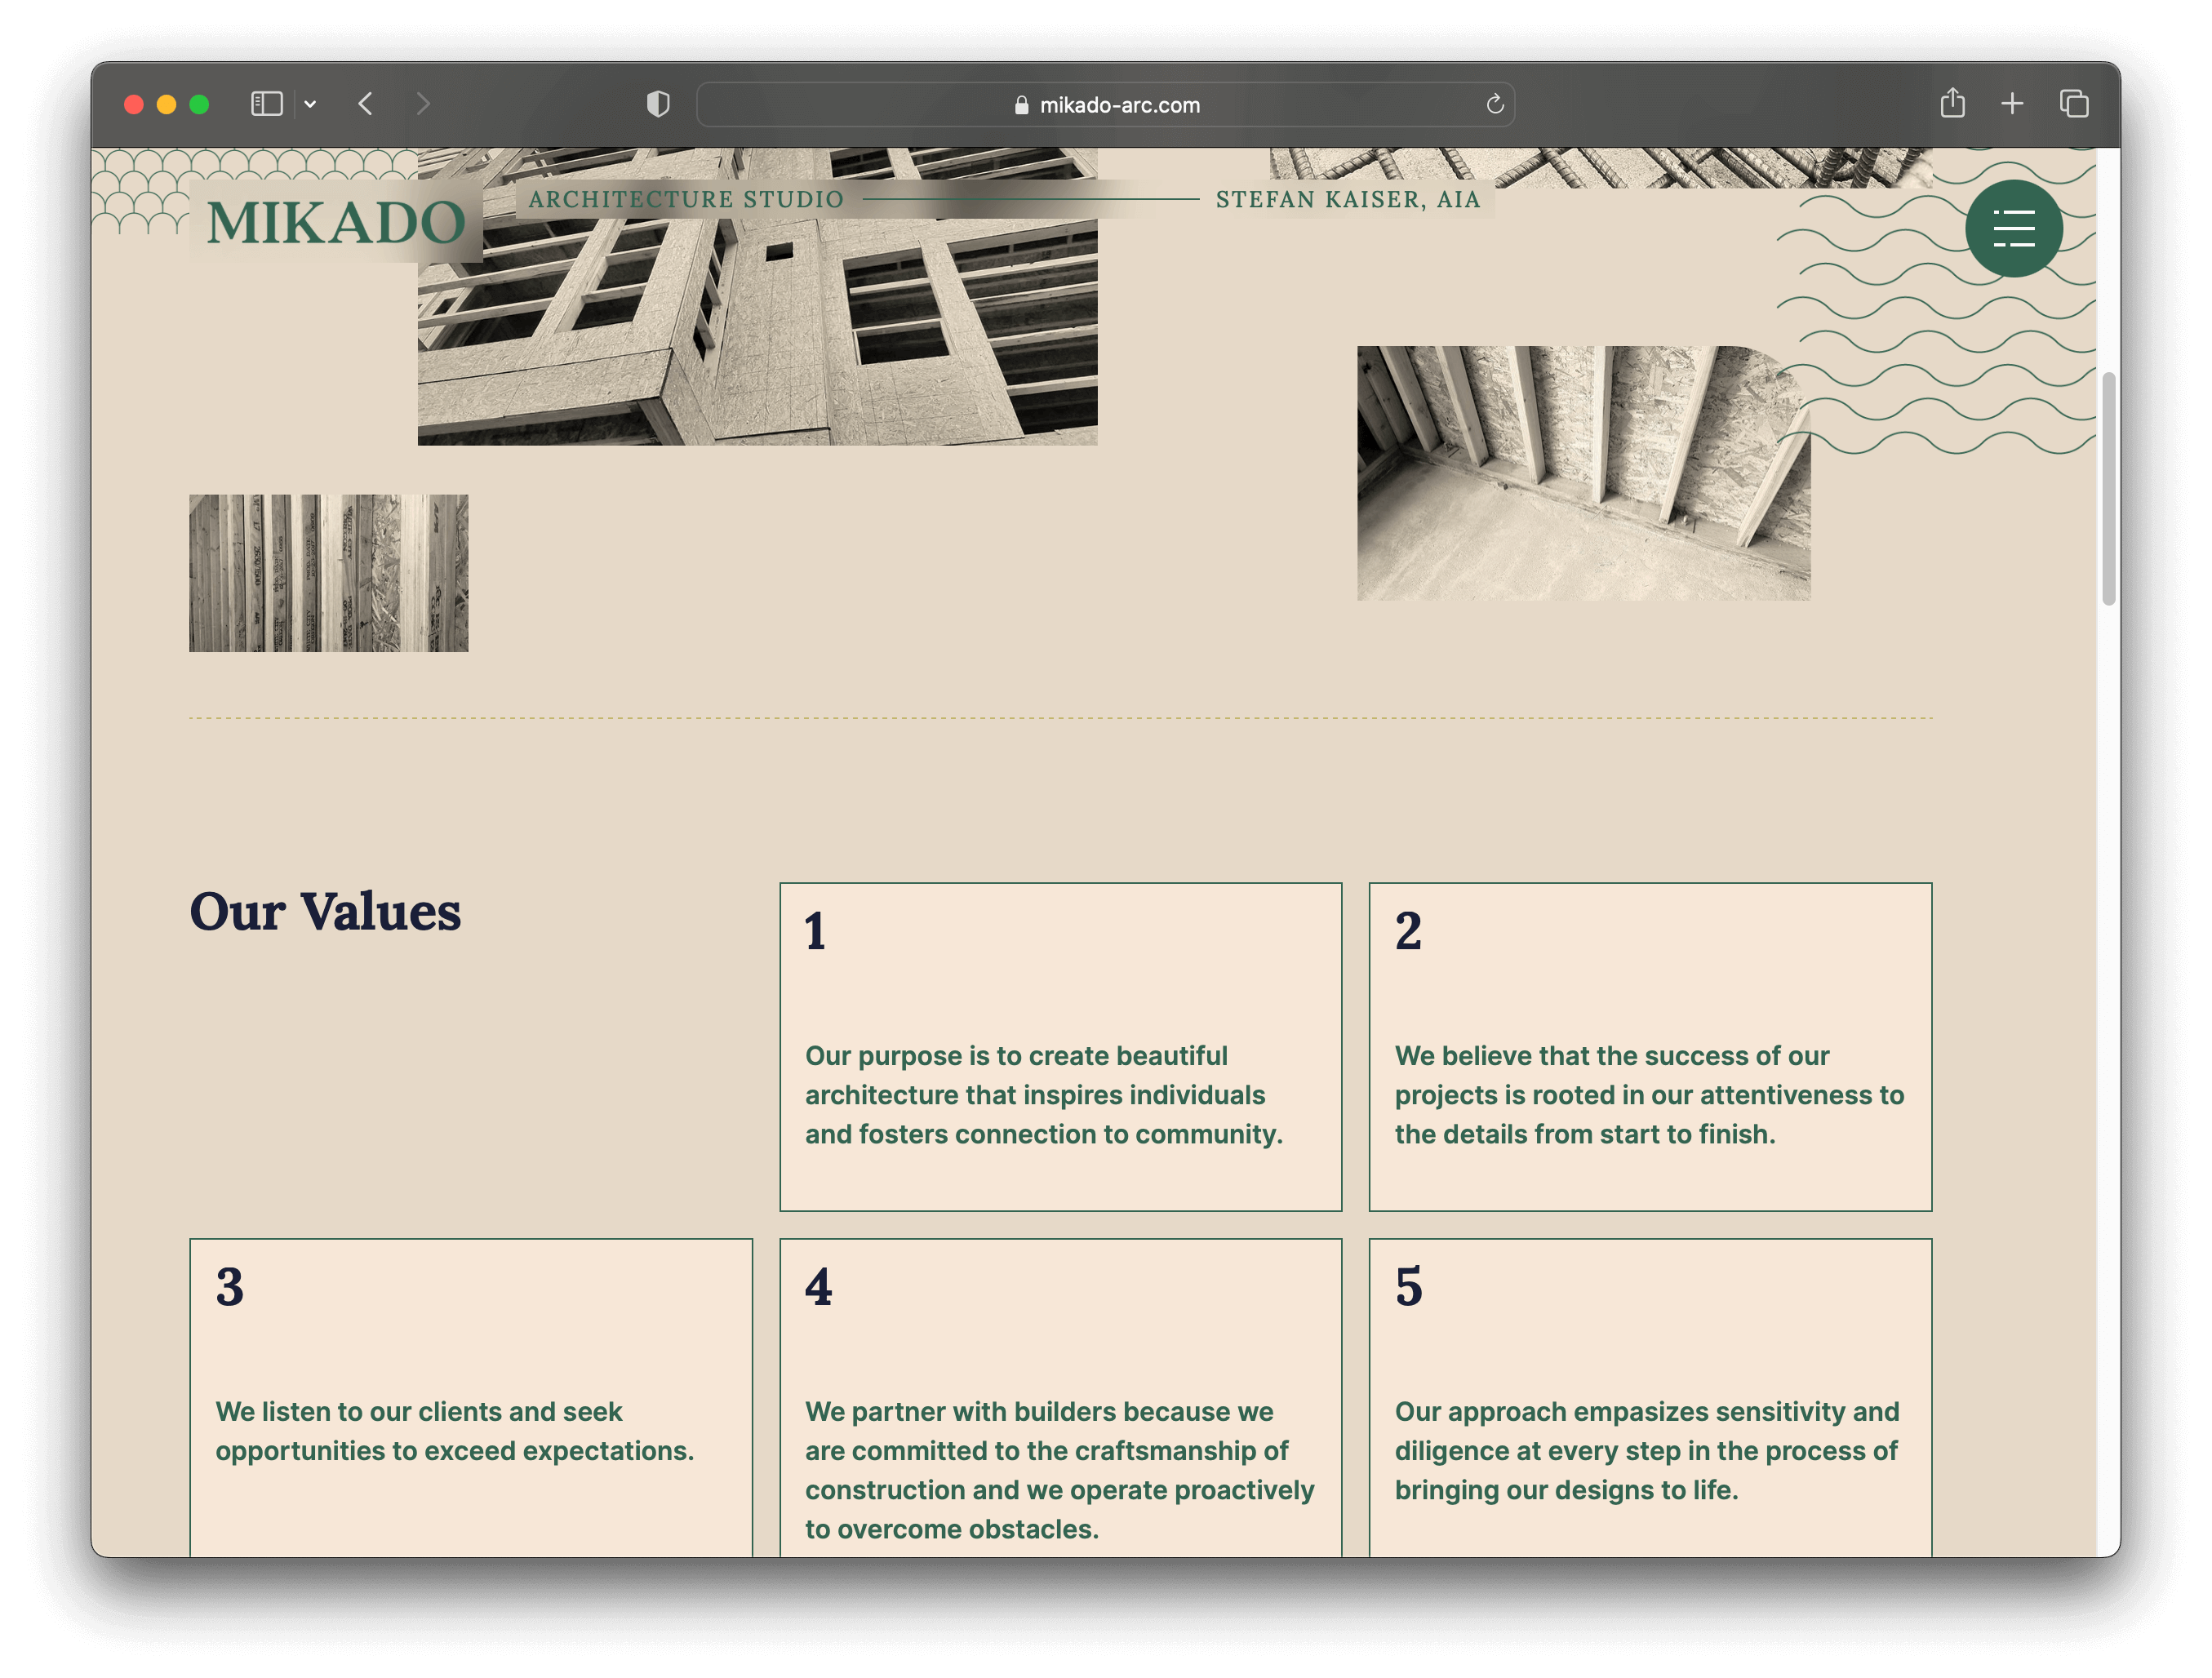Enter full screen with the green button
This screenshot has width=2212, height=1678.
199,104
